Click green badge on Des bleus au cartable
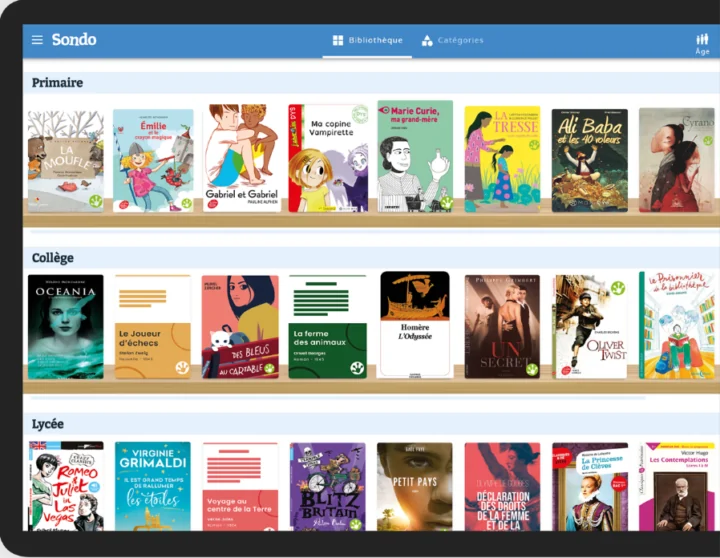 click(x=269, y=368)
